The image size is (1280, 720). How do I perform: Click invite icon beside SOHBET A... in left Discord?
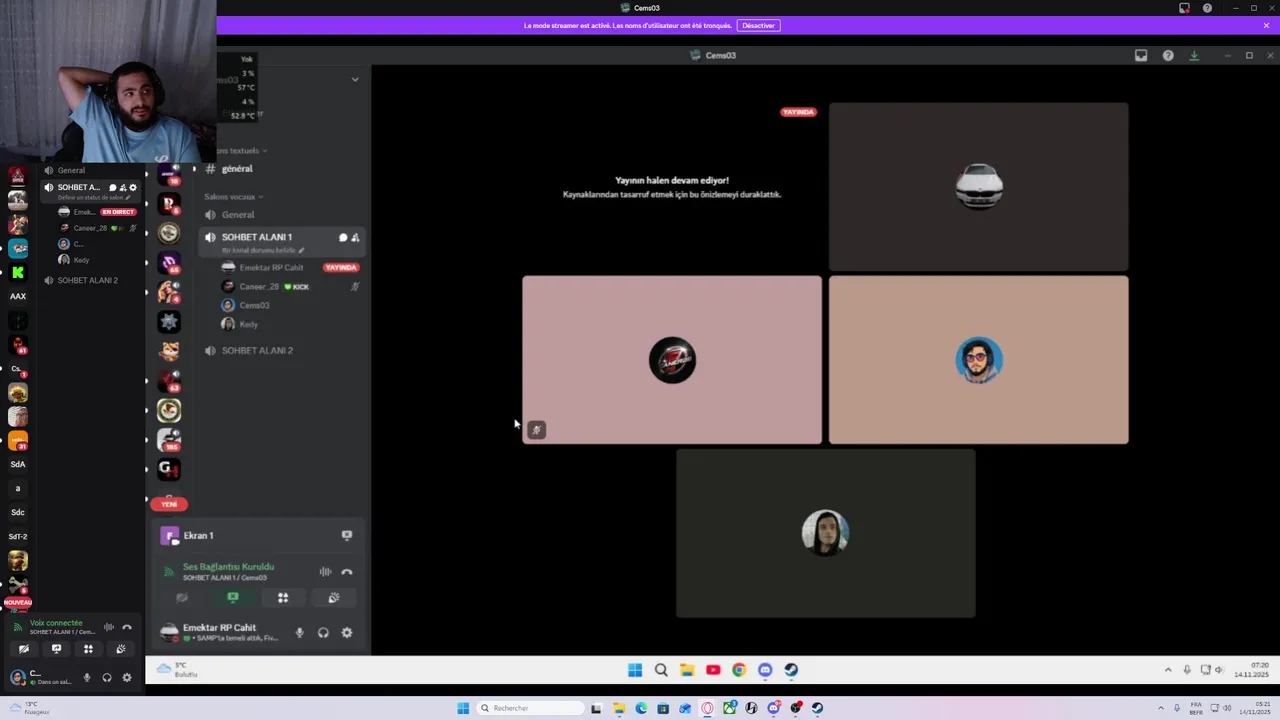(x=123, y=187)
